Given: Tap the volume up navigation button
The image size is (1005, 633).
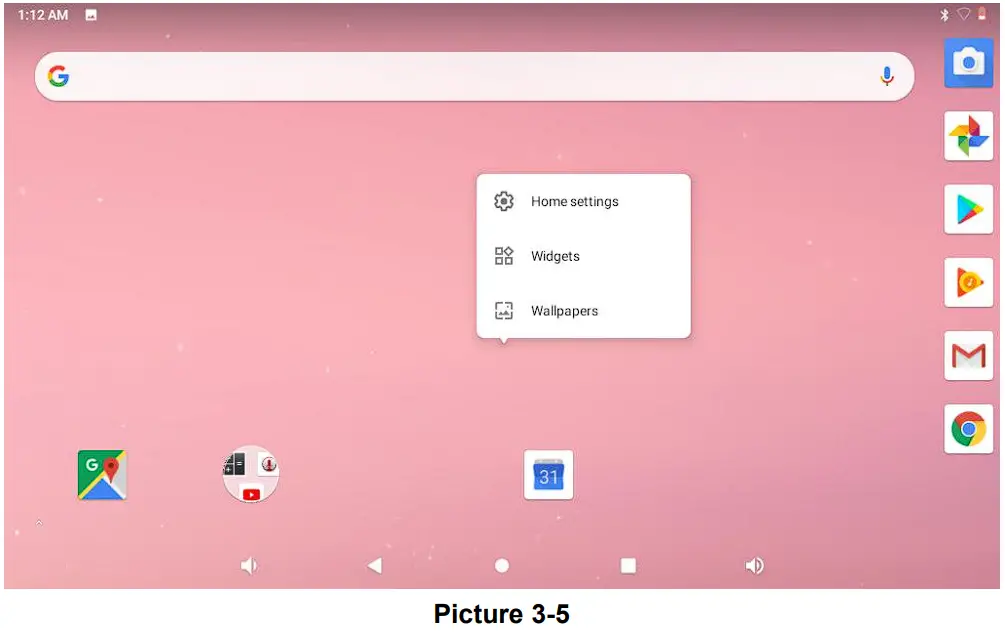Looking at the screenshot, I should [754, 566].
